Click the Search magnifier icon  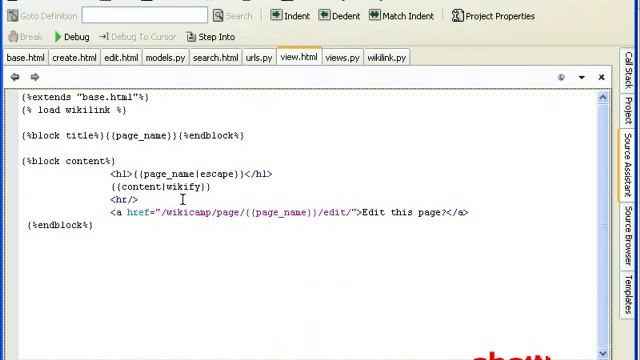coord(218,16)
